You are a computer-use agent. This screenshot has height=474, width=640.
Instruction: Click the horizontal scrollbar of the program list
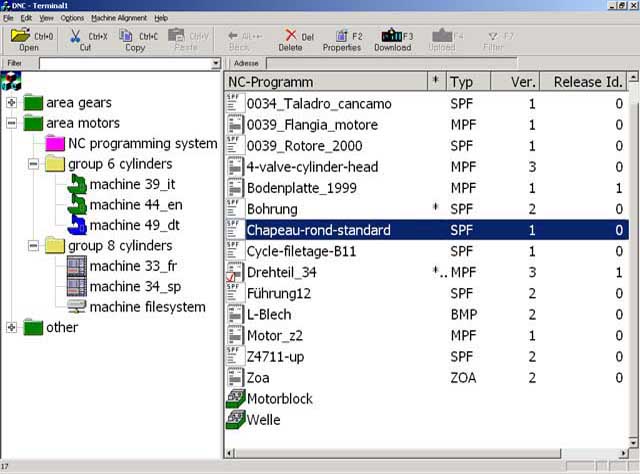click(398, 453)
